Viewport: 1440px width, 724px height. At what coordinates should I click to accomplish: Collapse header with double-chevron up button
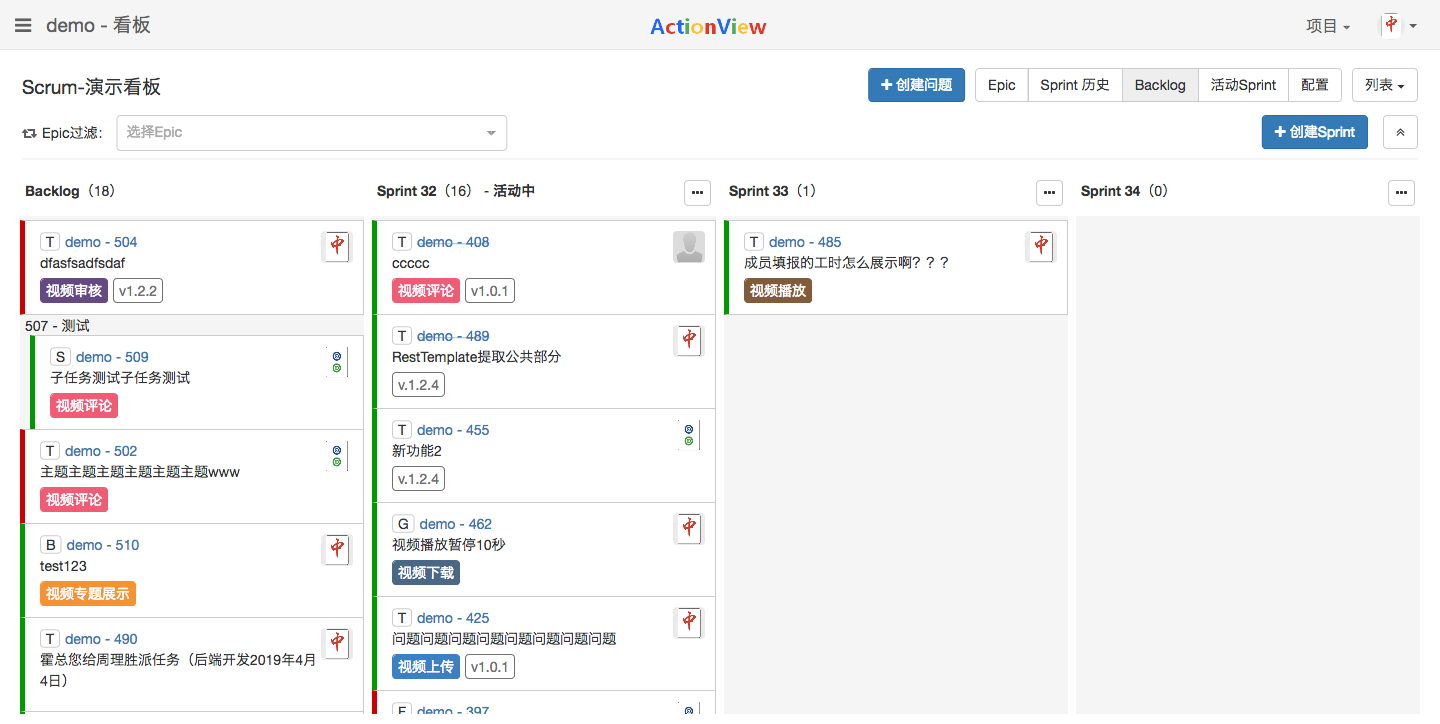click(x=1400, y=132)
